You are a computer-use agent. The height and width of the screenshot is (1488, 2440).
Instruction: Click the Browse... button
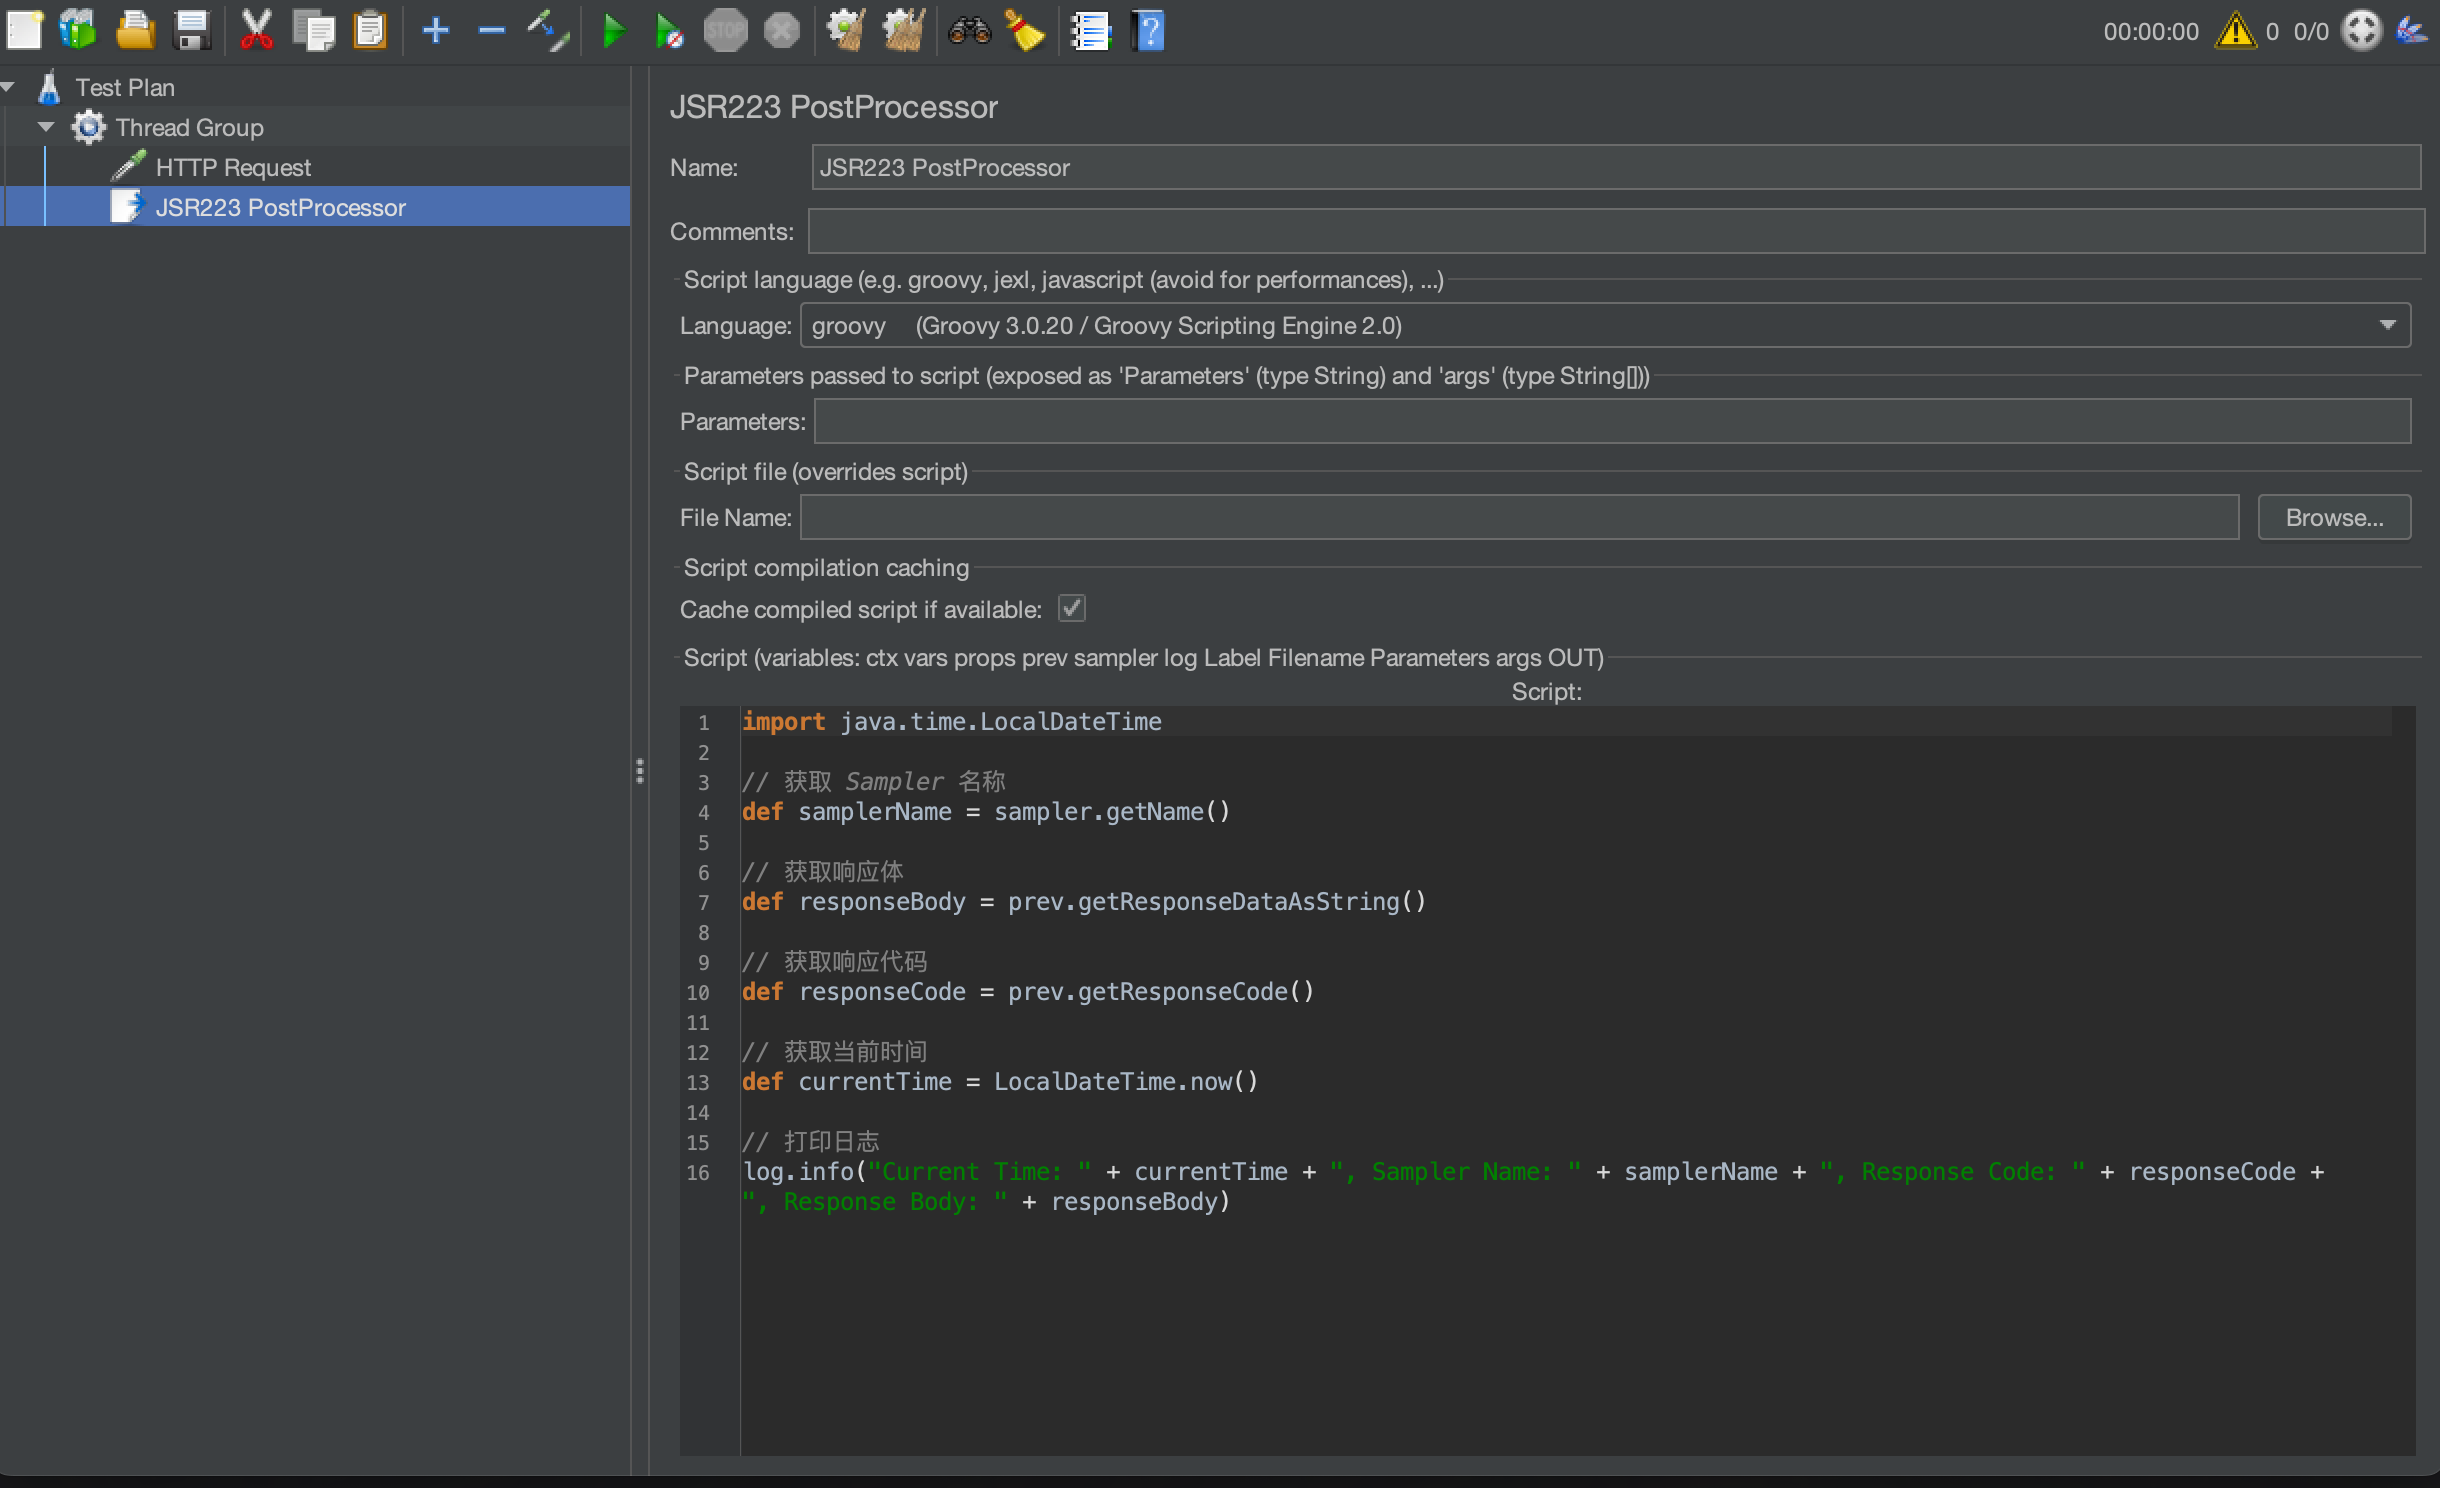(2333, 518)
